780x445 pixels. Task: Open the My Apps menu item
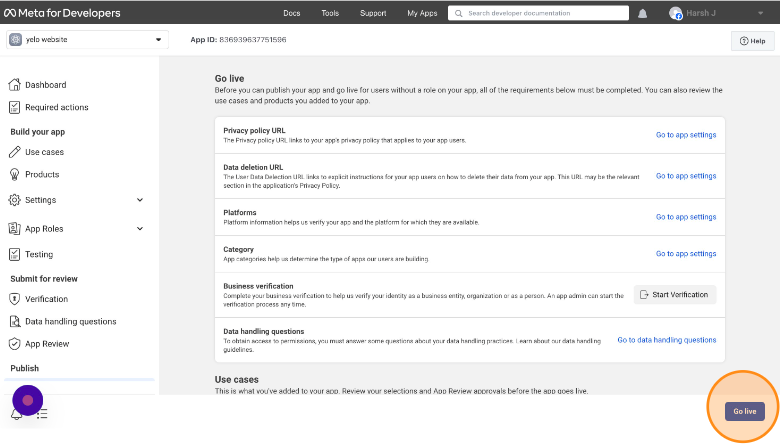(421, 14)
